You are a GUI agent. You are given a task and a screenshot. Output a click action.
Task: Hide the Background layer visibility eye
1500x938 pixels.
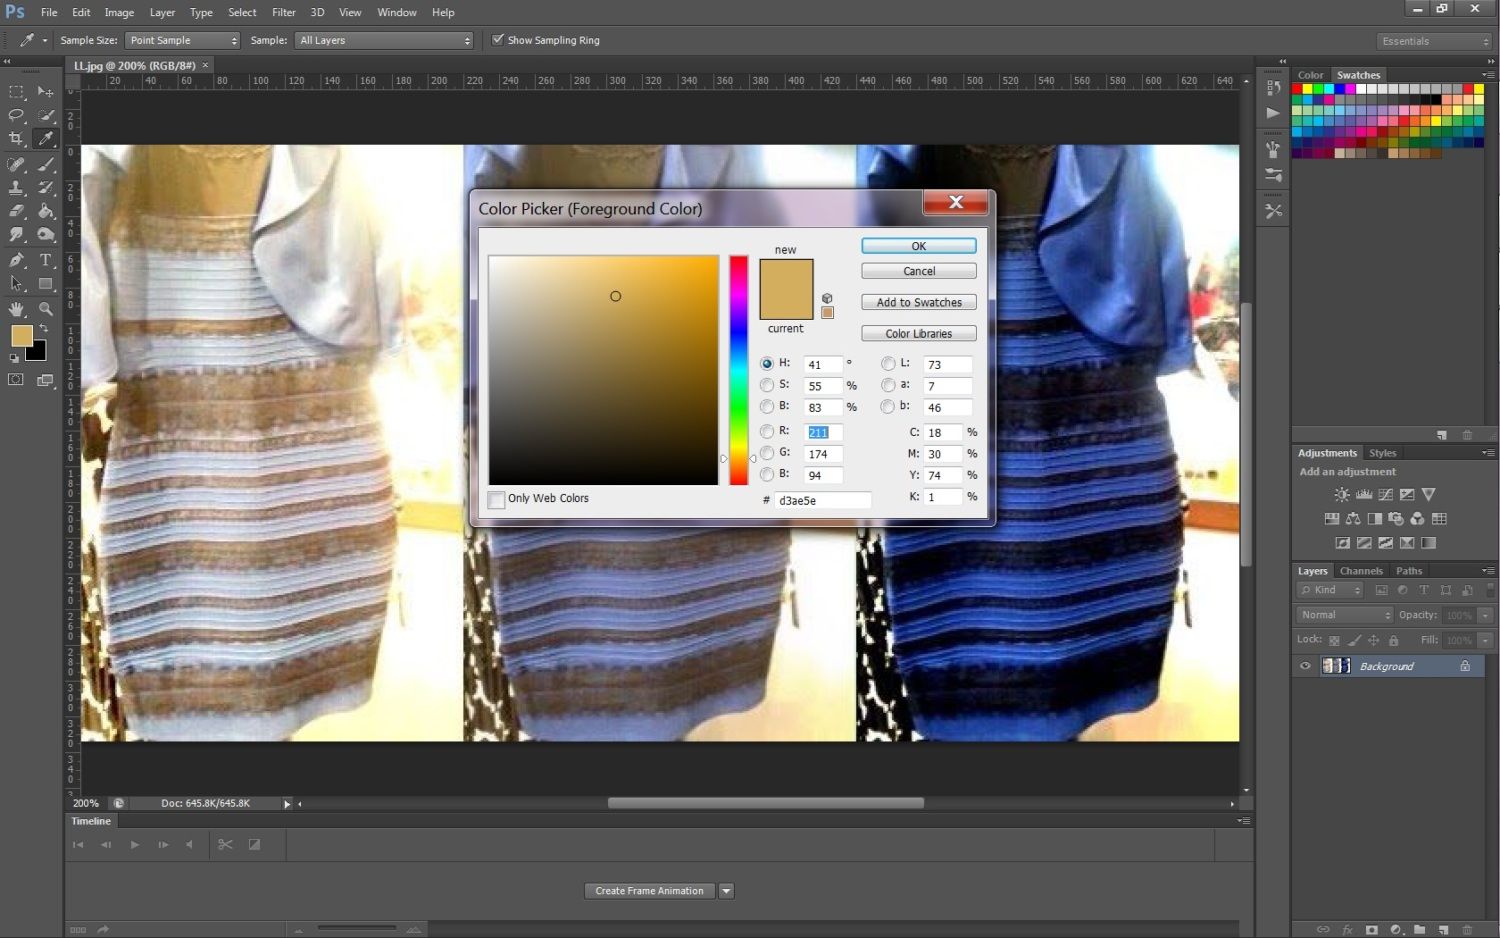coord(1305,666)
